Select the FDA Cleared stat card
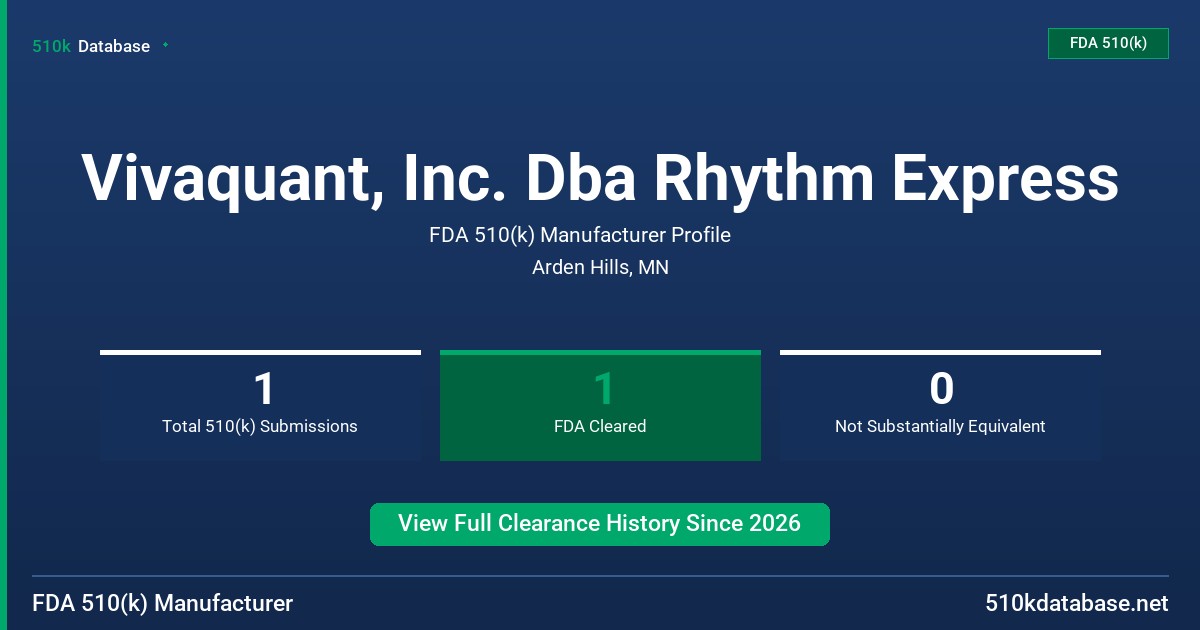This screenshot has width=1200, height=630. (x=600, y=405)
